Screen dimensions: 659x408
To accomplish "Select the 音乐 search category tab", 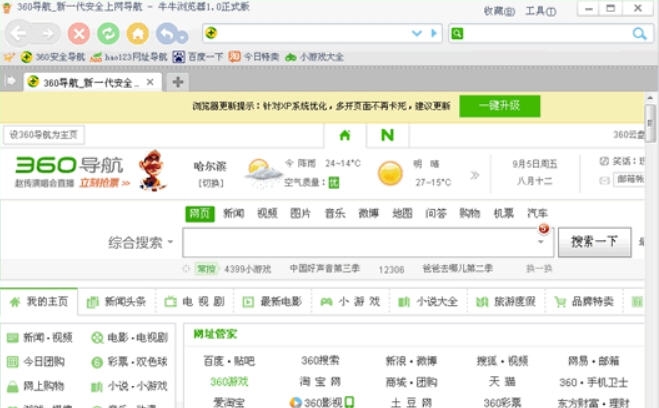I will coord(335,213).
